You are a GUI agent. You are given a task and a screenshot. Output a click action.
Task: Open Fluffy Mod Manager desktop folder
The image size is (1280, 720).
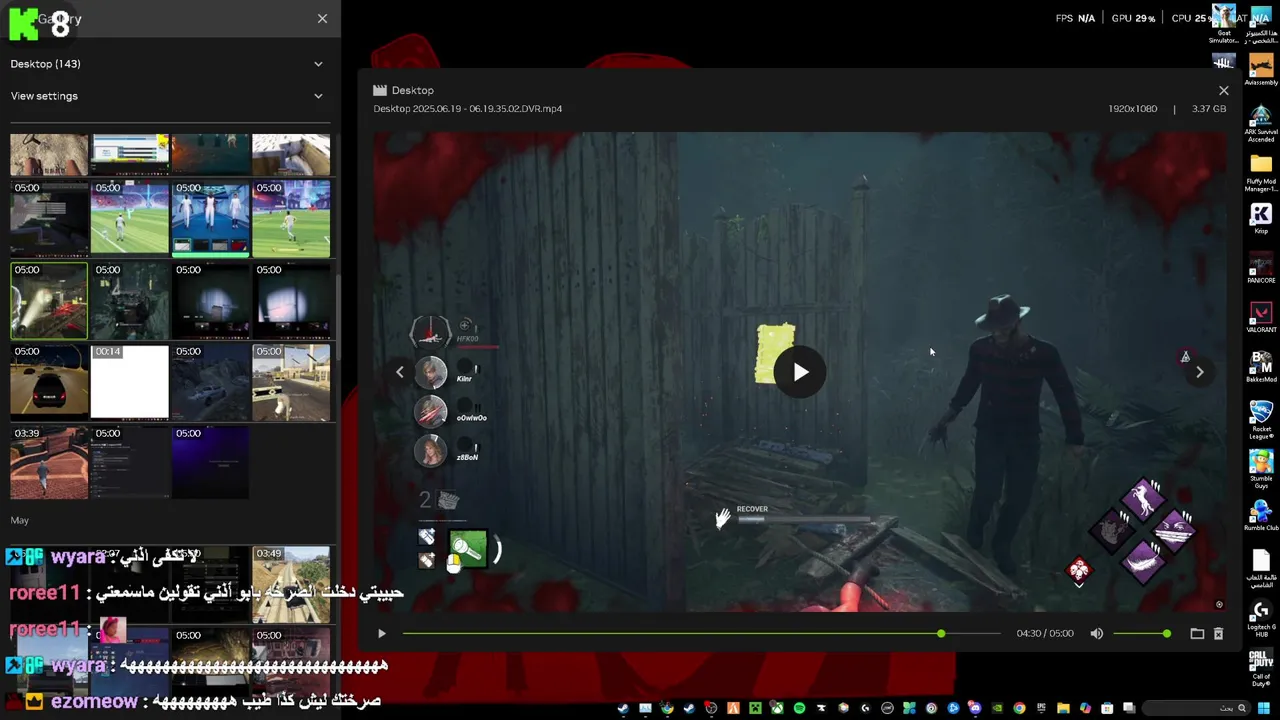click(x=1261, y=173)
